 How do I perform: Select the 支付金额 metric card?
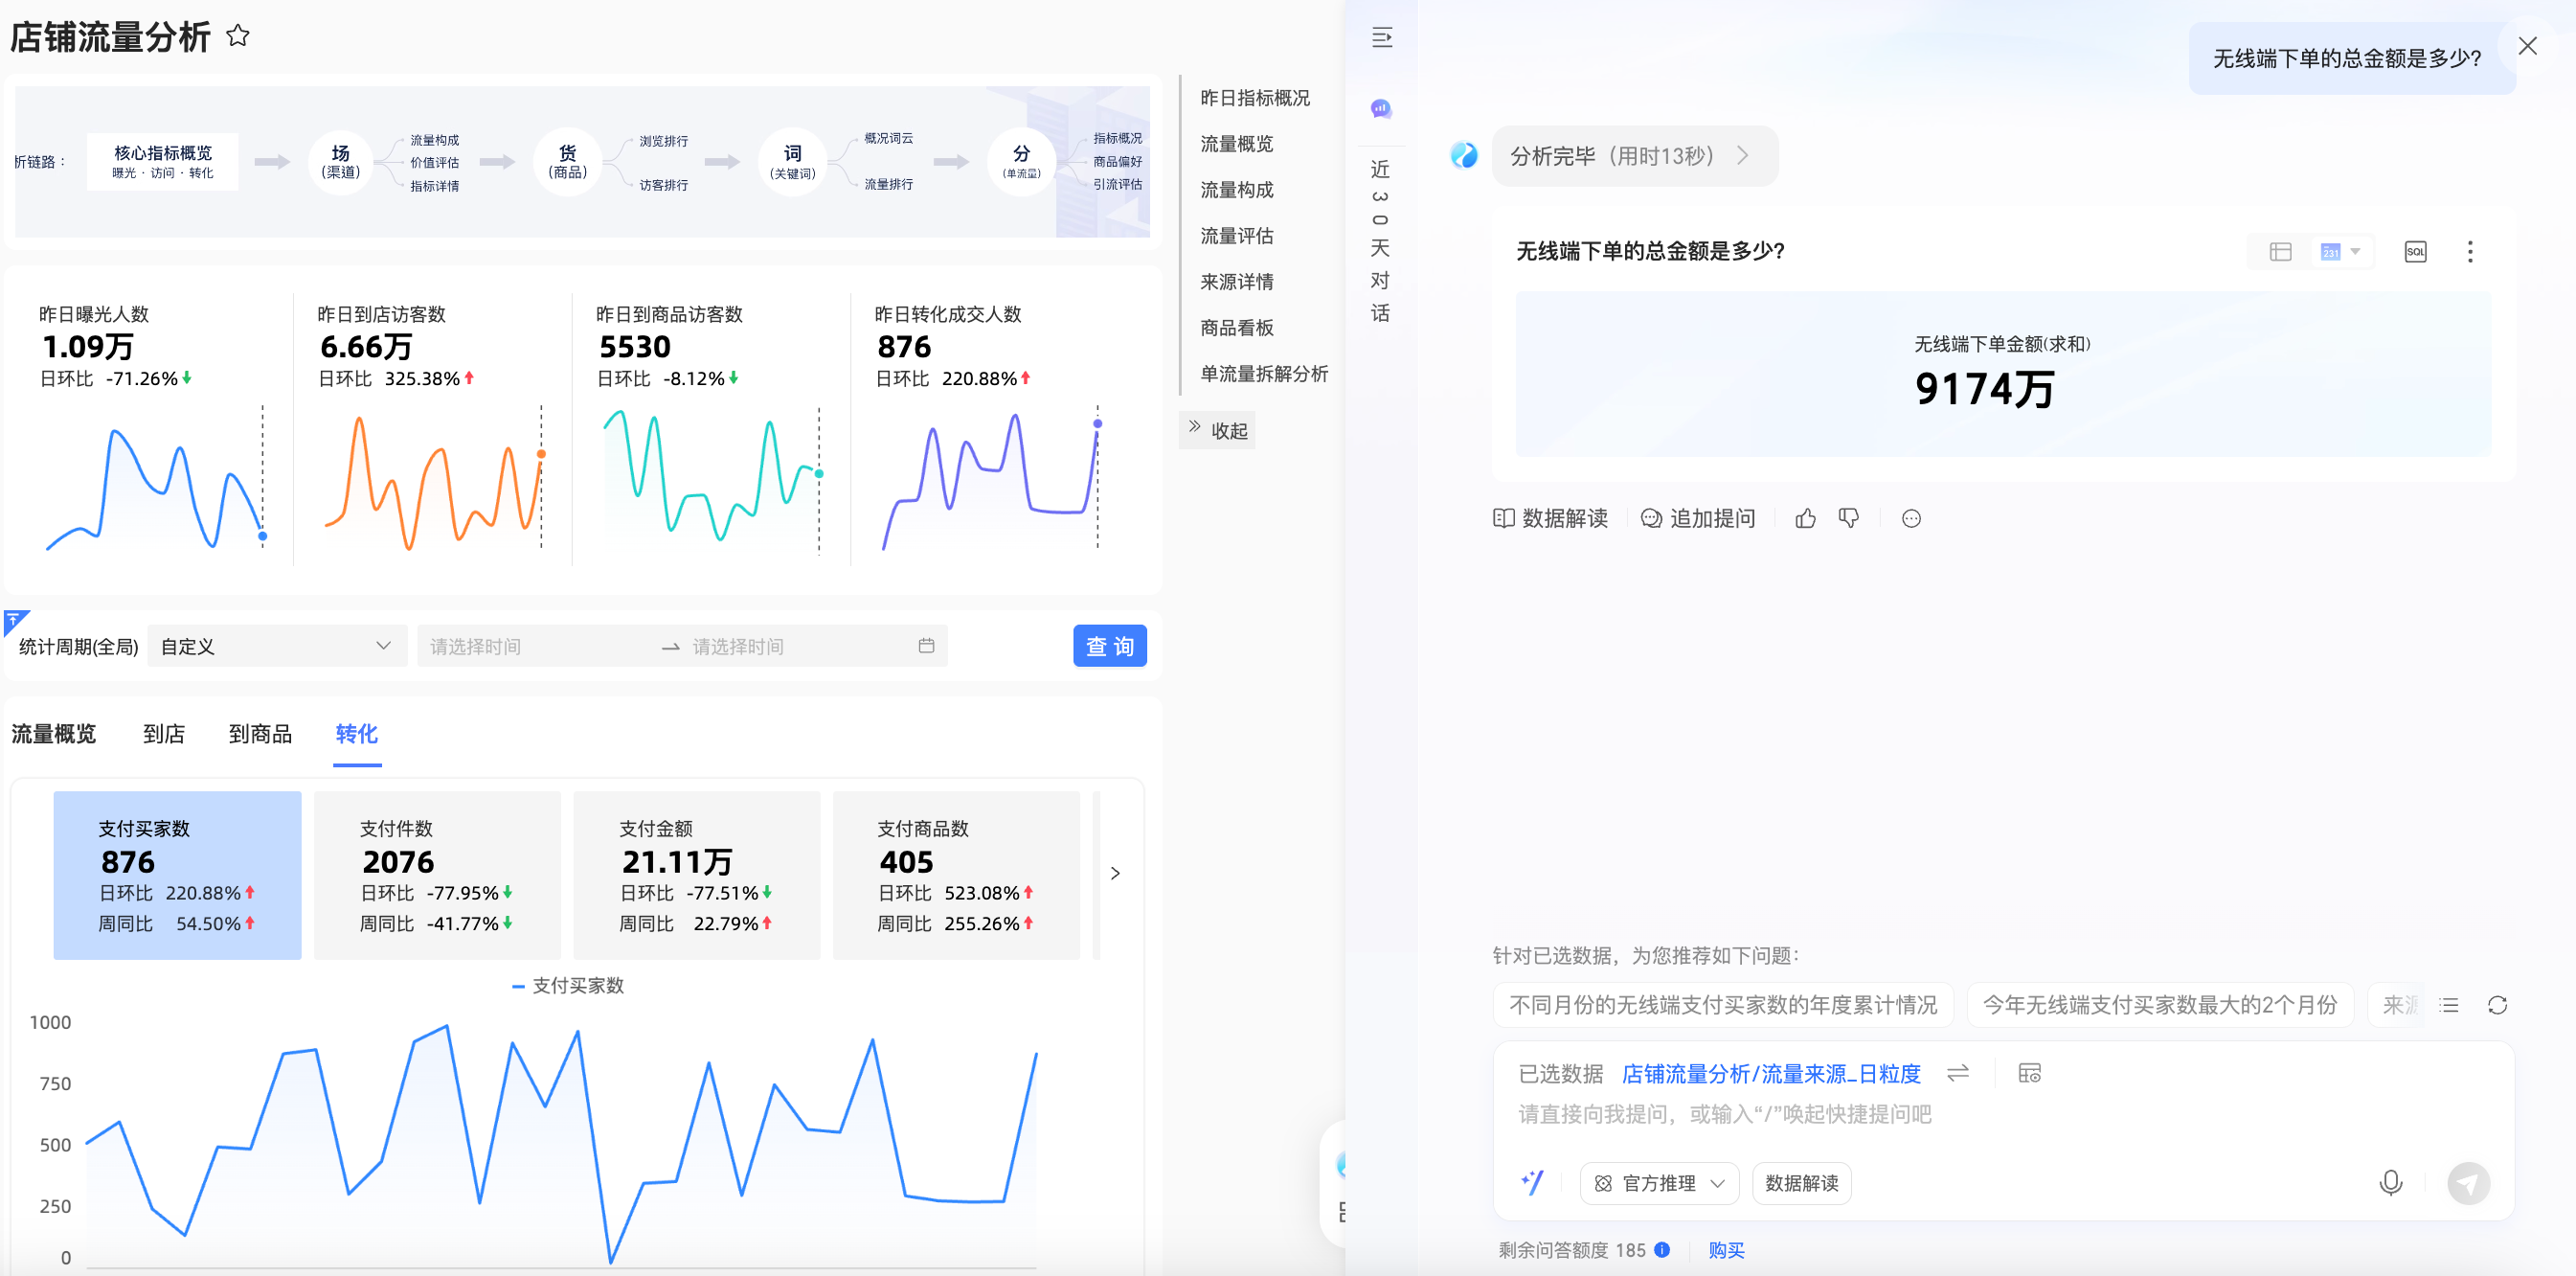[696, 875]
